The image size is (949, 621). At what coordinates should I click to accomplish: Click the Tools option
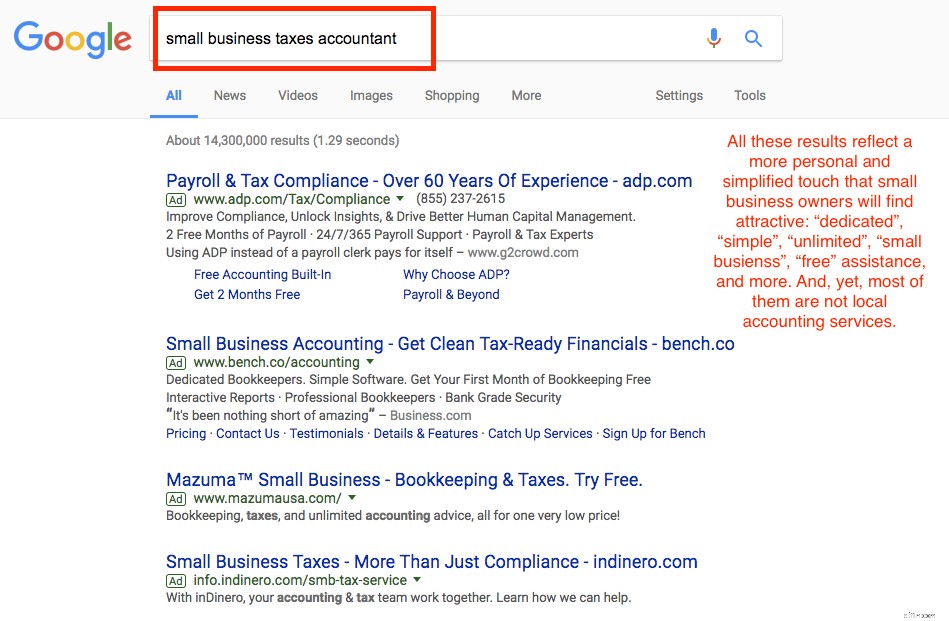pyautogui.click(x=749, y=95)
